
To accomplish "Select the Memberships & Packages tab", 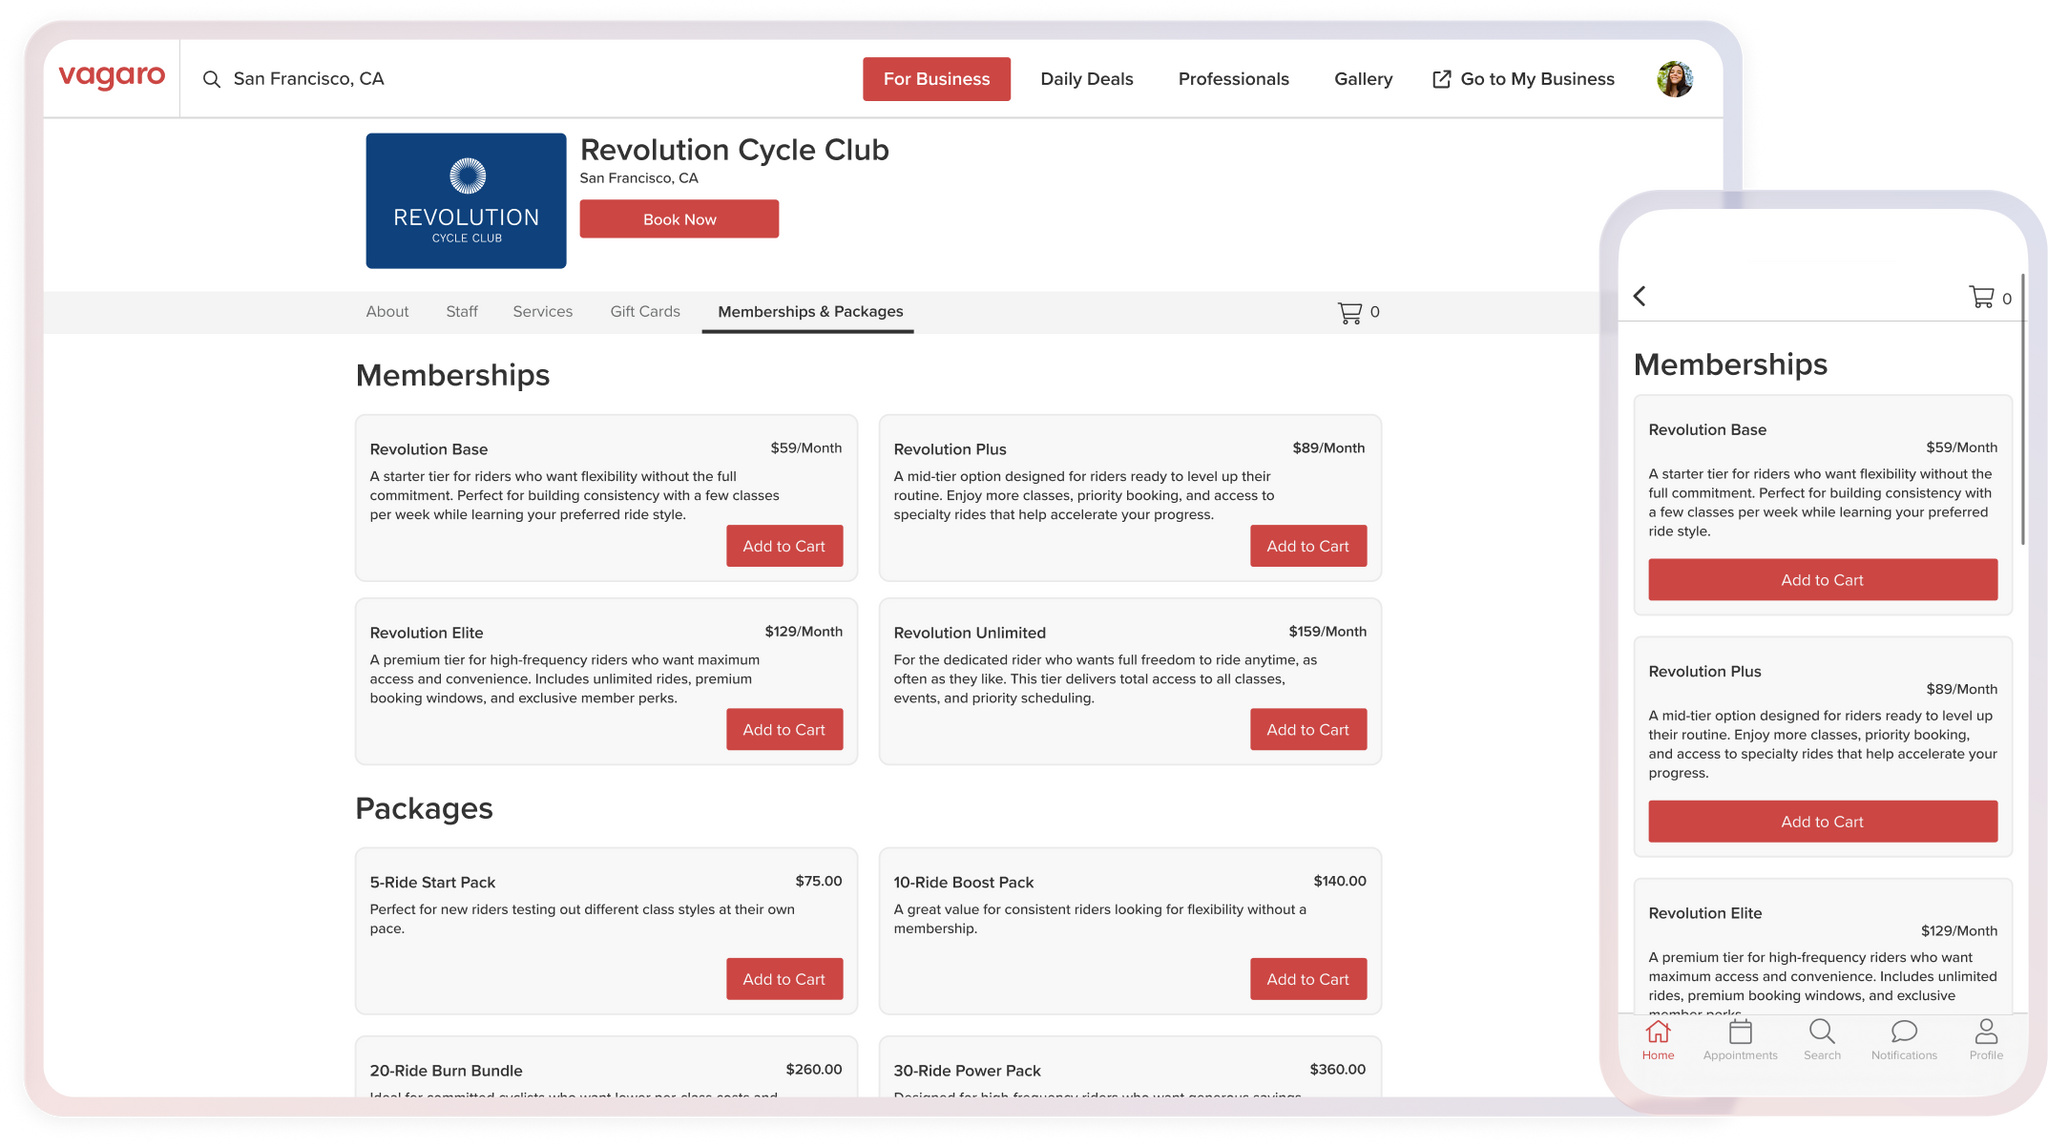I will tap(810, 312).
